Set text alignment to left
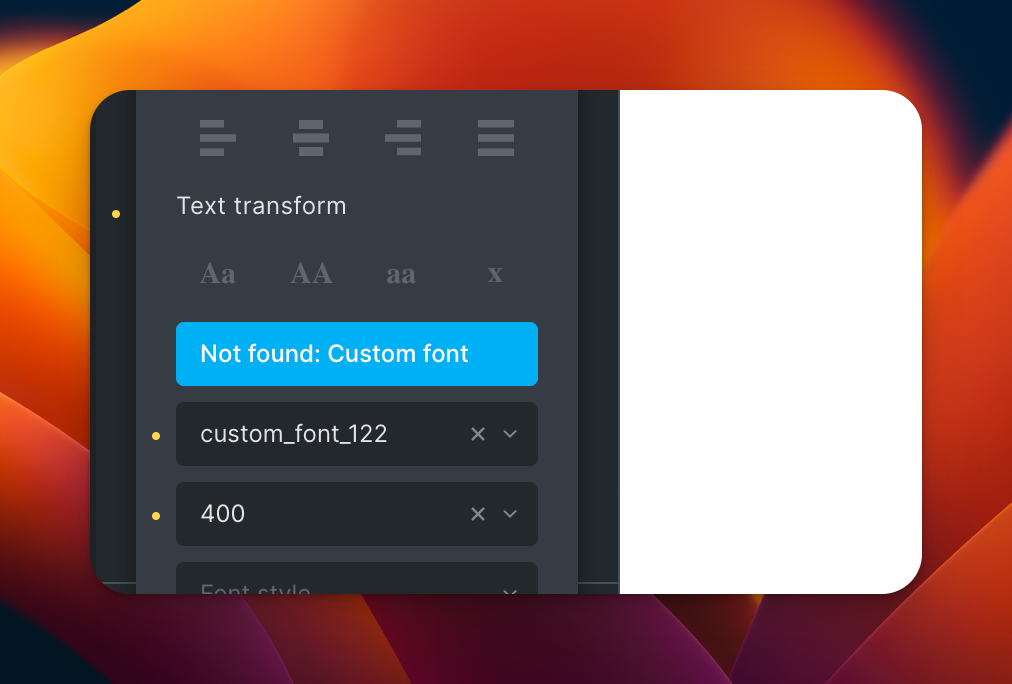The width and height of the screenshot is (1012, 684). click(x=218, y=138)
